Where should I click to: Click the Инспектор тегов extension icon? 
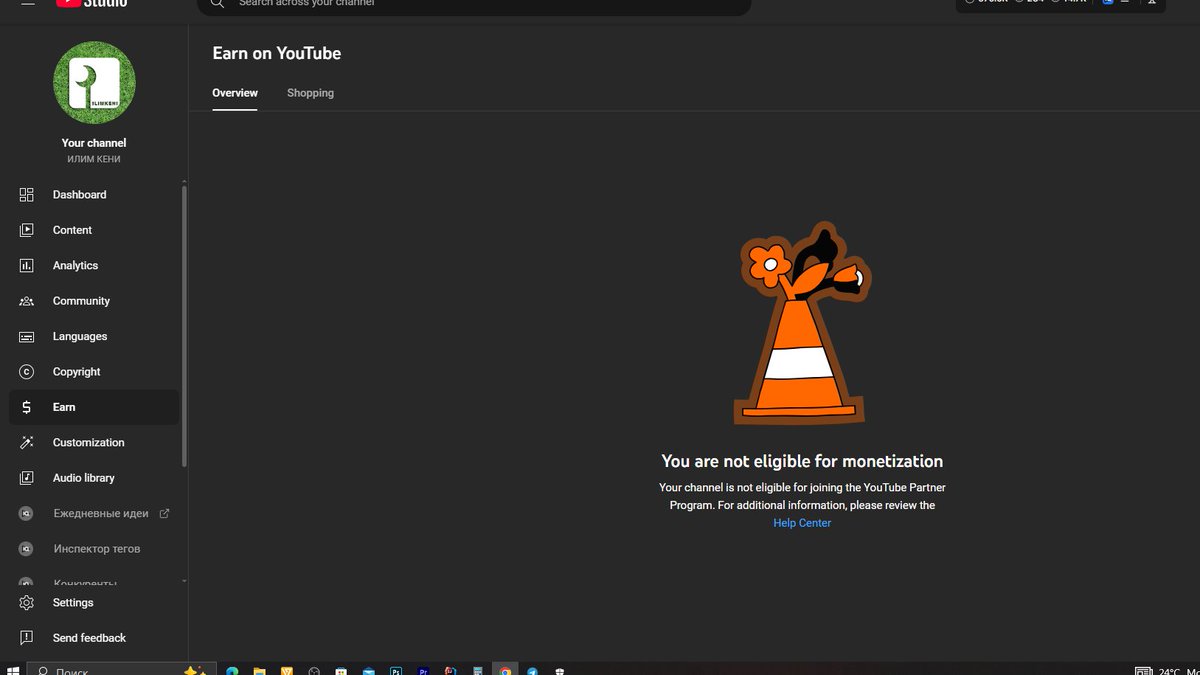[x=27, y=549]
